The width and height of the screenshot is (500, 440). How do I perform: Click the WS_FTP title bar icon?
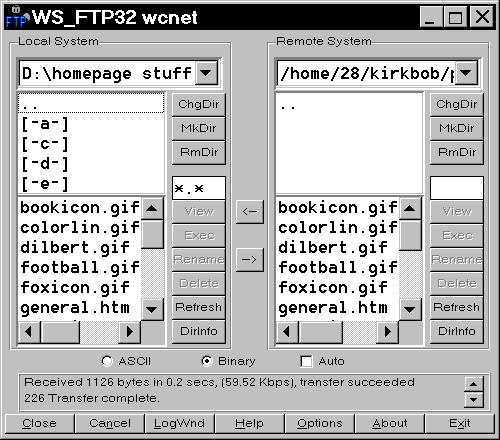point(17,17)
